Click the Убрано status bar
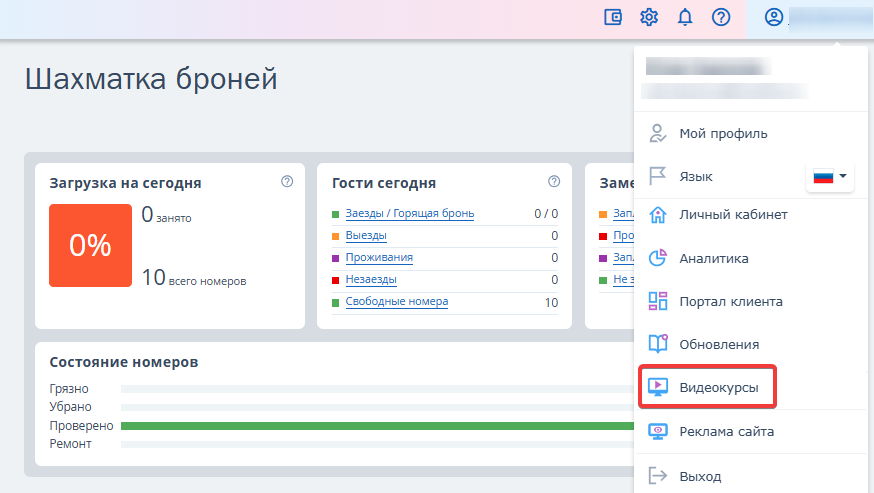Screen dimensions: 874x493 377,407
